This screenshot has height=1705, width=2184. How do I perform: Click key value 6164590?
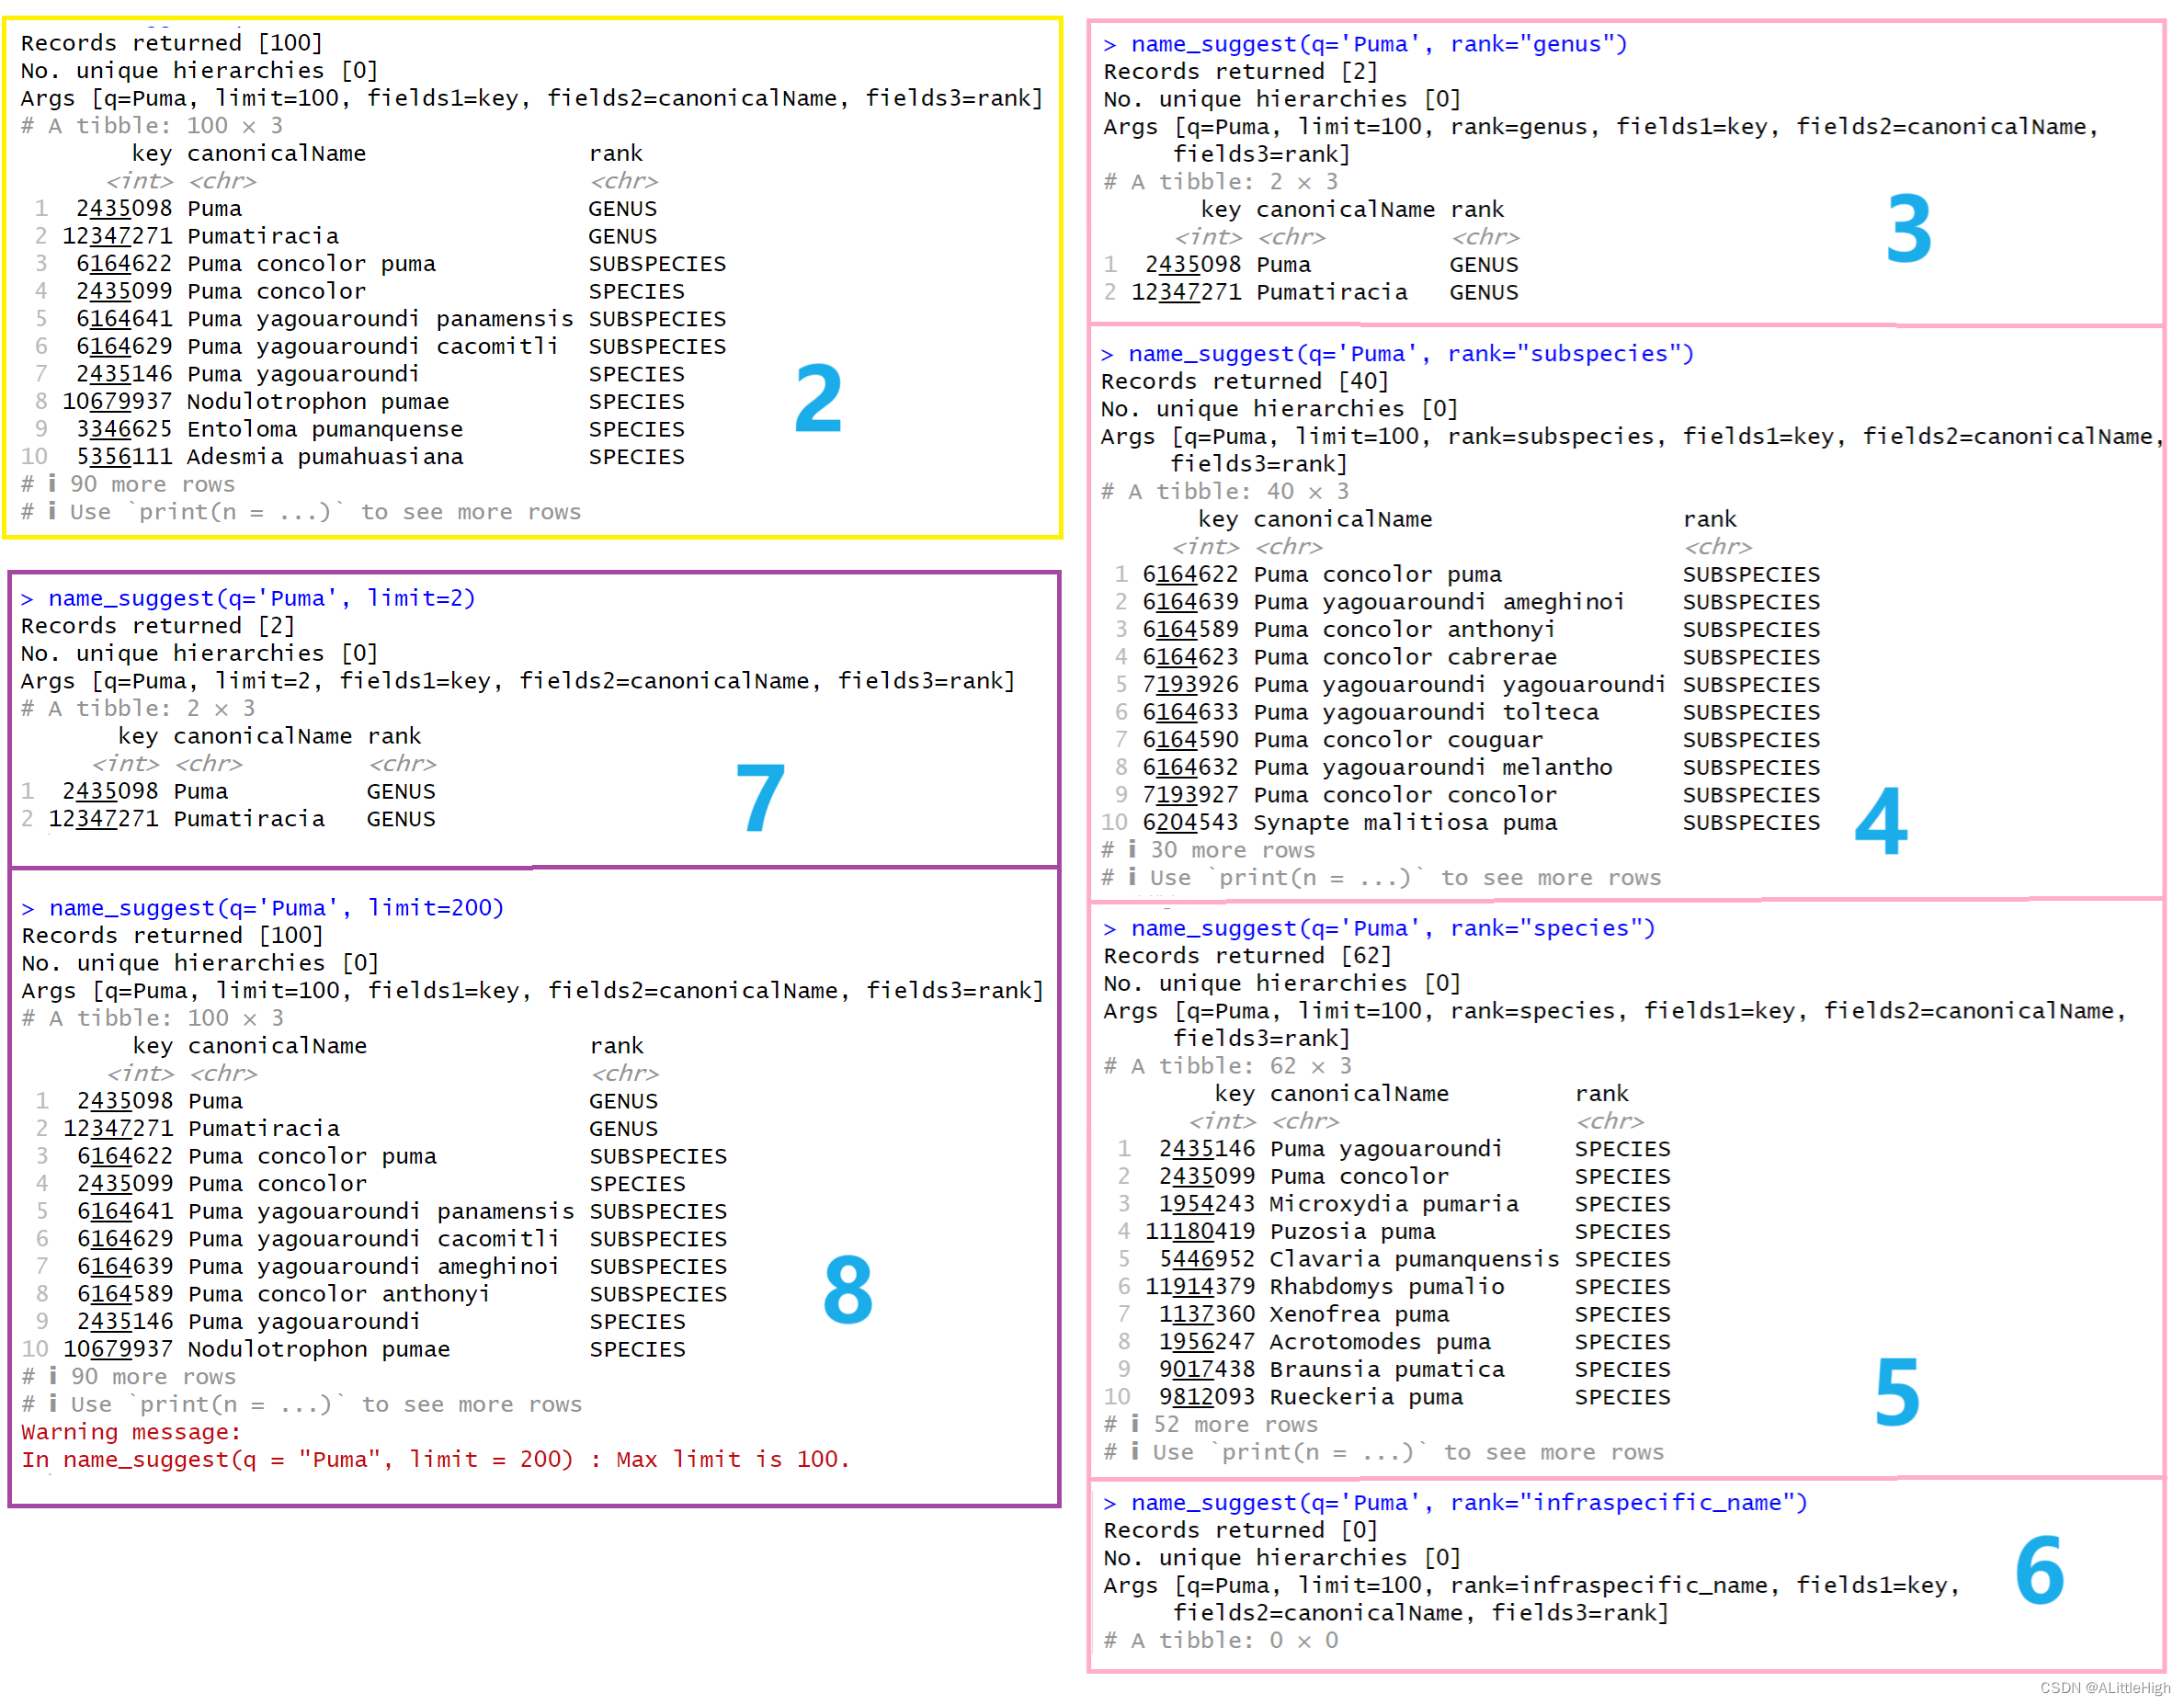coord(1191,741)
